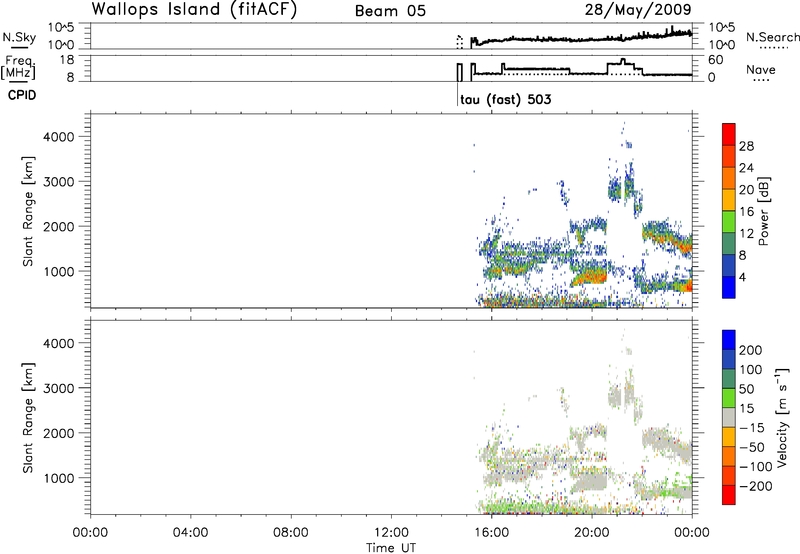The width and height of the screenshot is (800, 554).
Task: Click the gray -15 to 15 velocity color block
Action: pyautogui.click(x=729, y=417)
